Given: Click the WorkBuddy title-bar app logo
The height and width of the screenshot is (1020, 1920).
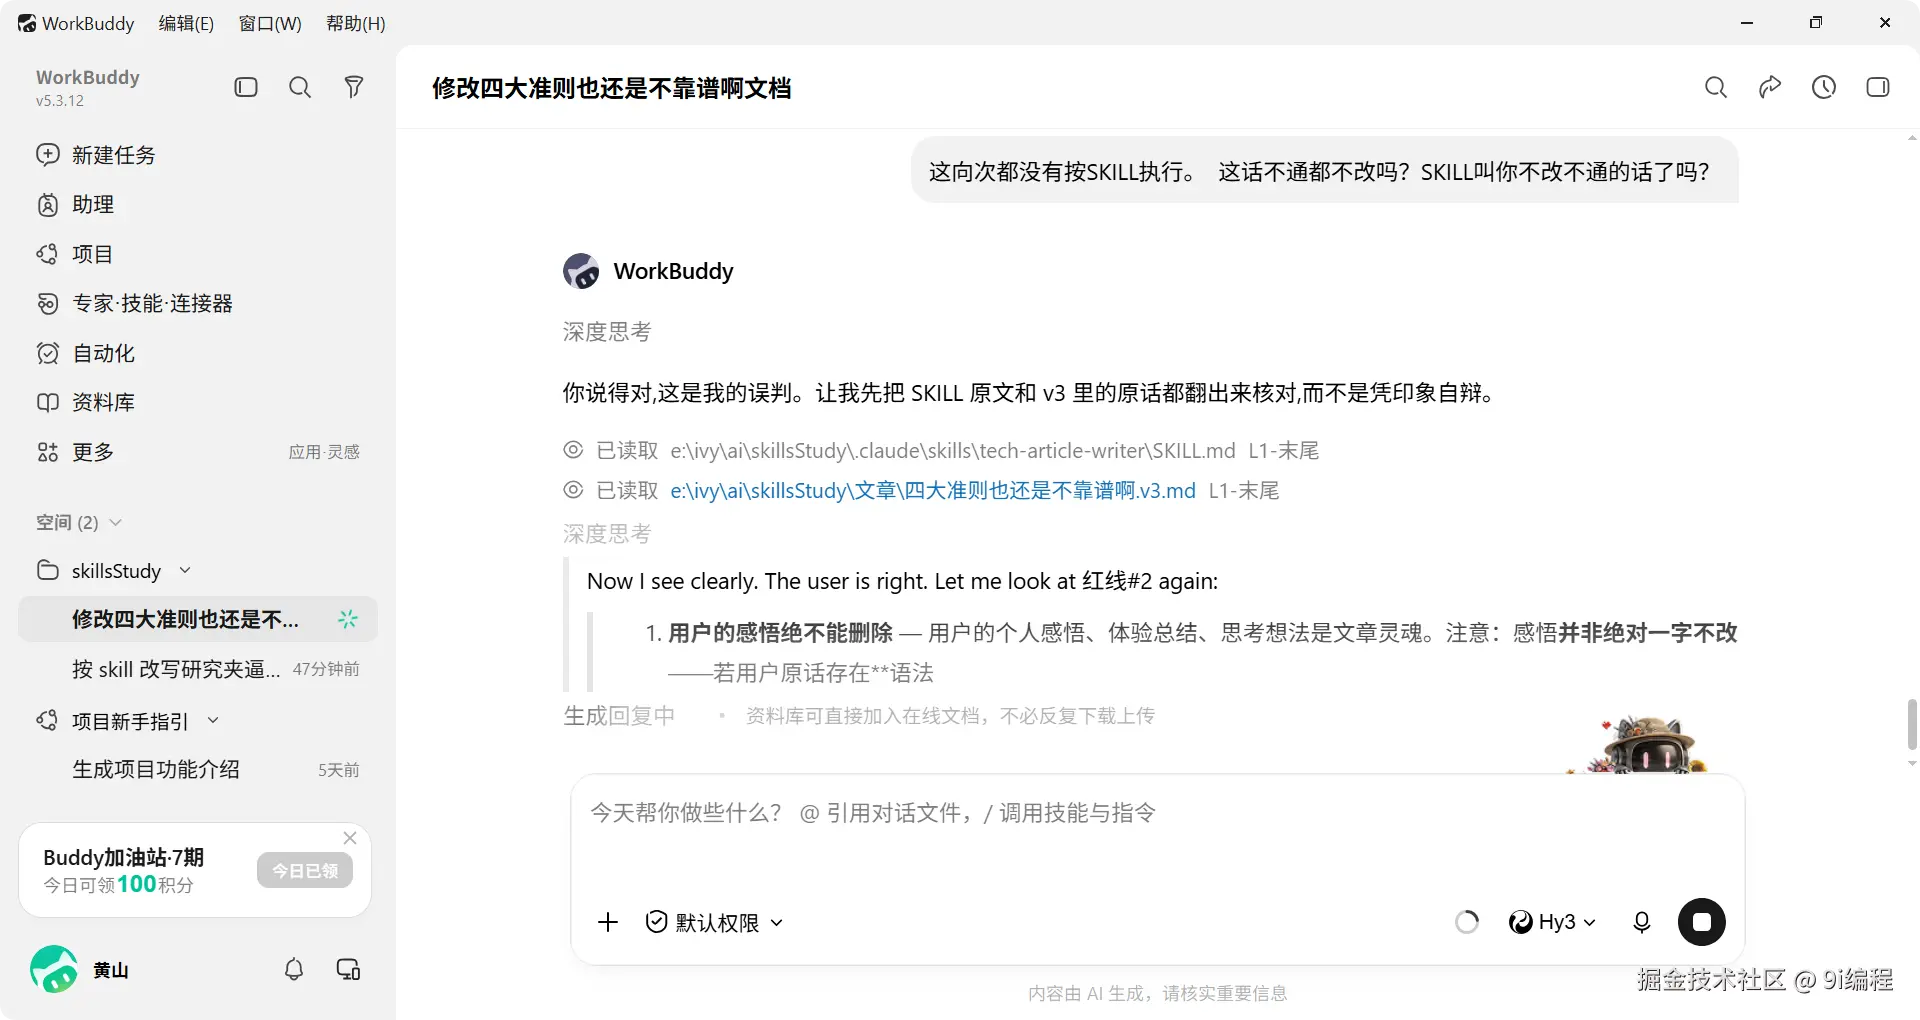Looking at the screenshot, I should [27, 23].
